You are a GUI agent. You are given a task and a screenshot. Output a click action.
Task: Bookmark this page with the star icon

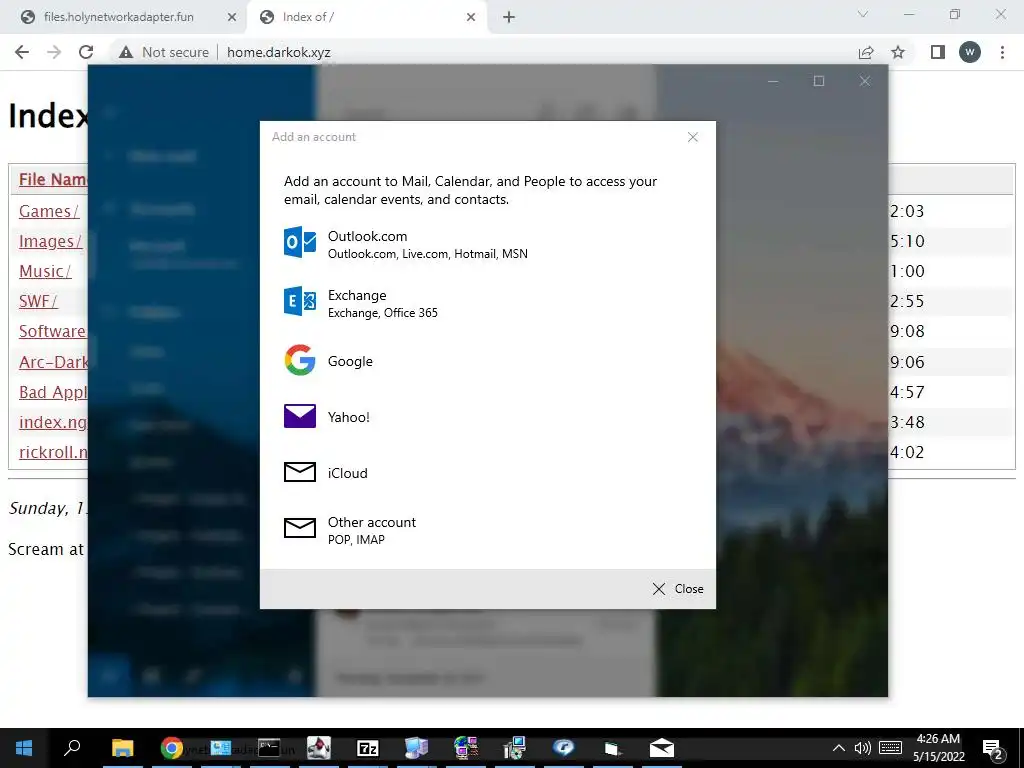pyautogui.click(x=898, y=52)
